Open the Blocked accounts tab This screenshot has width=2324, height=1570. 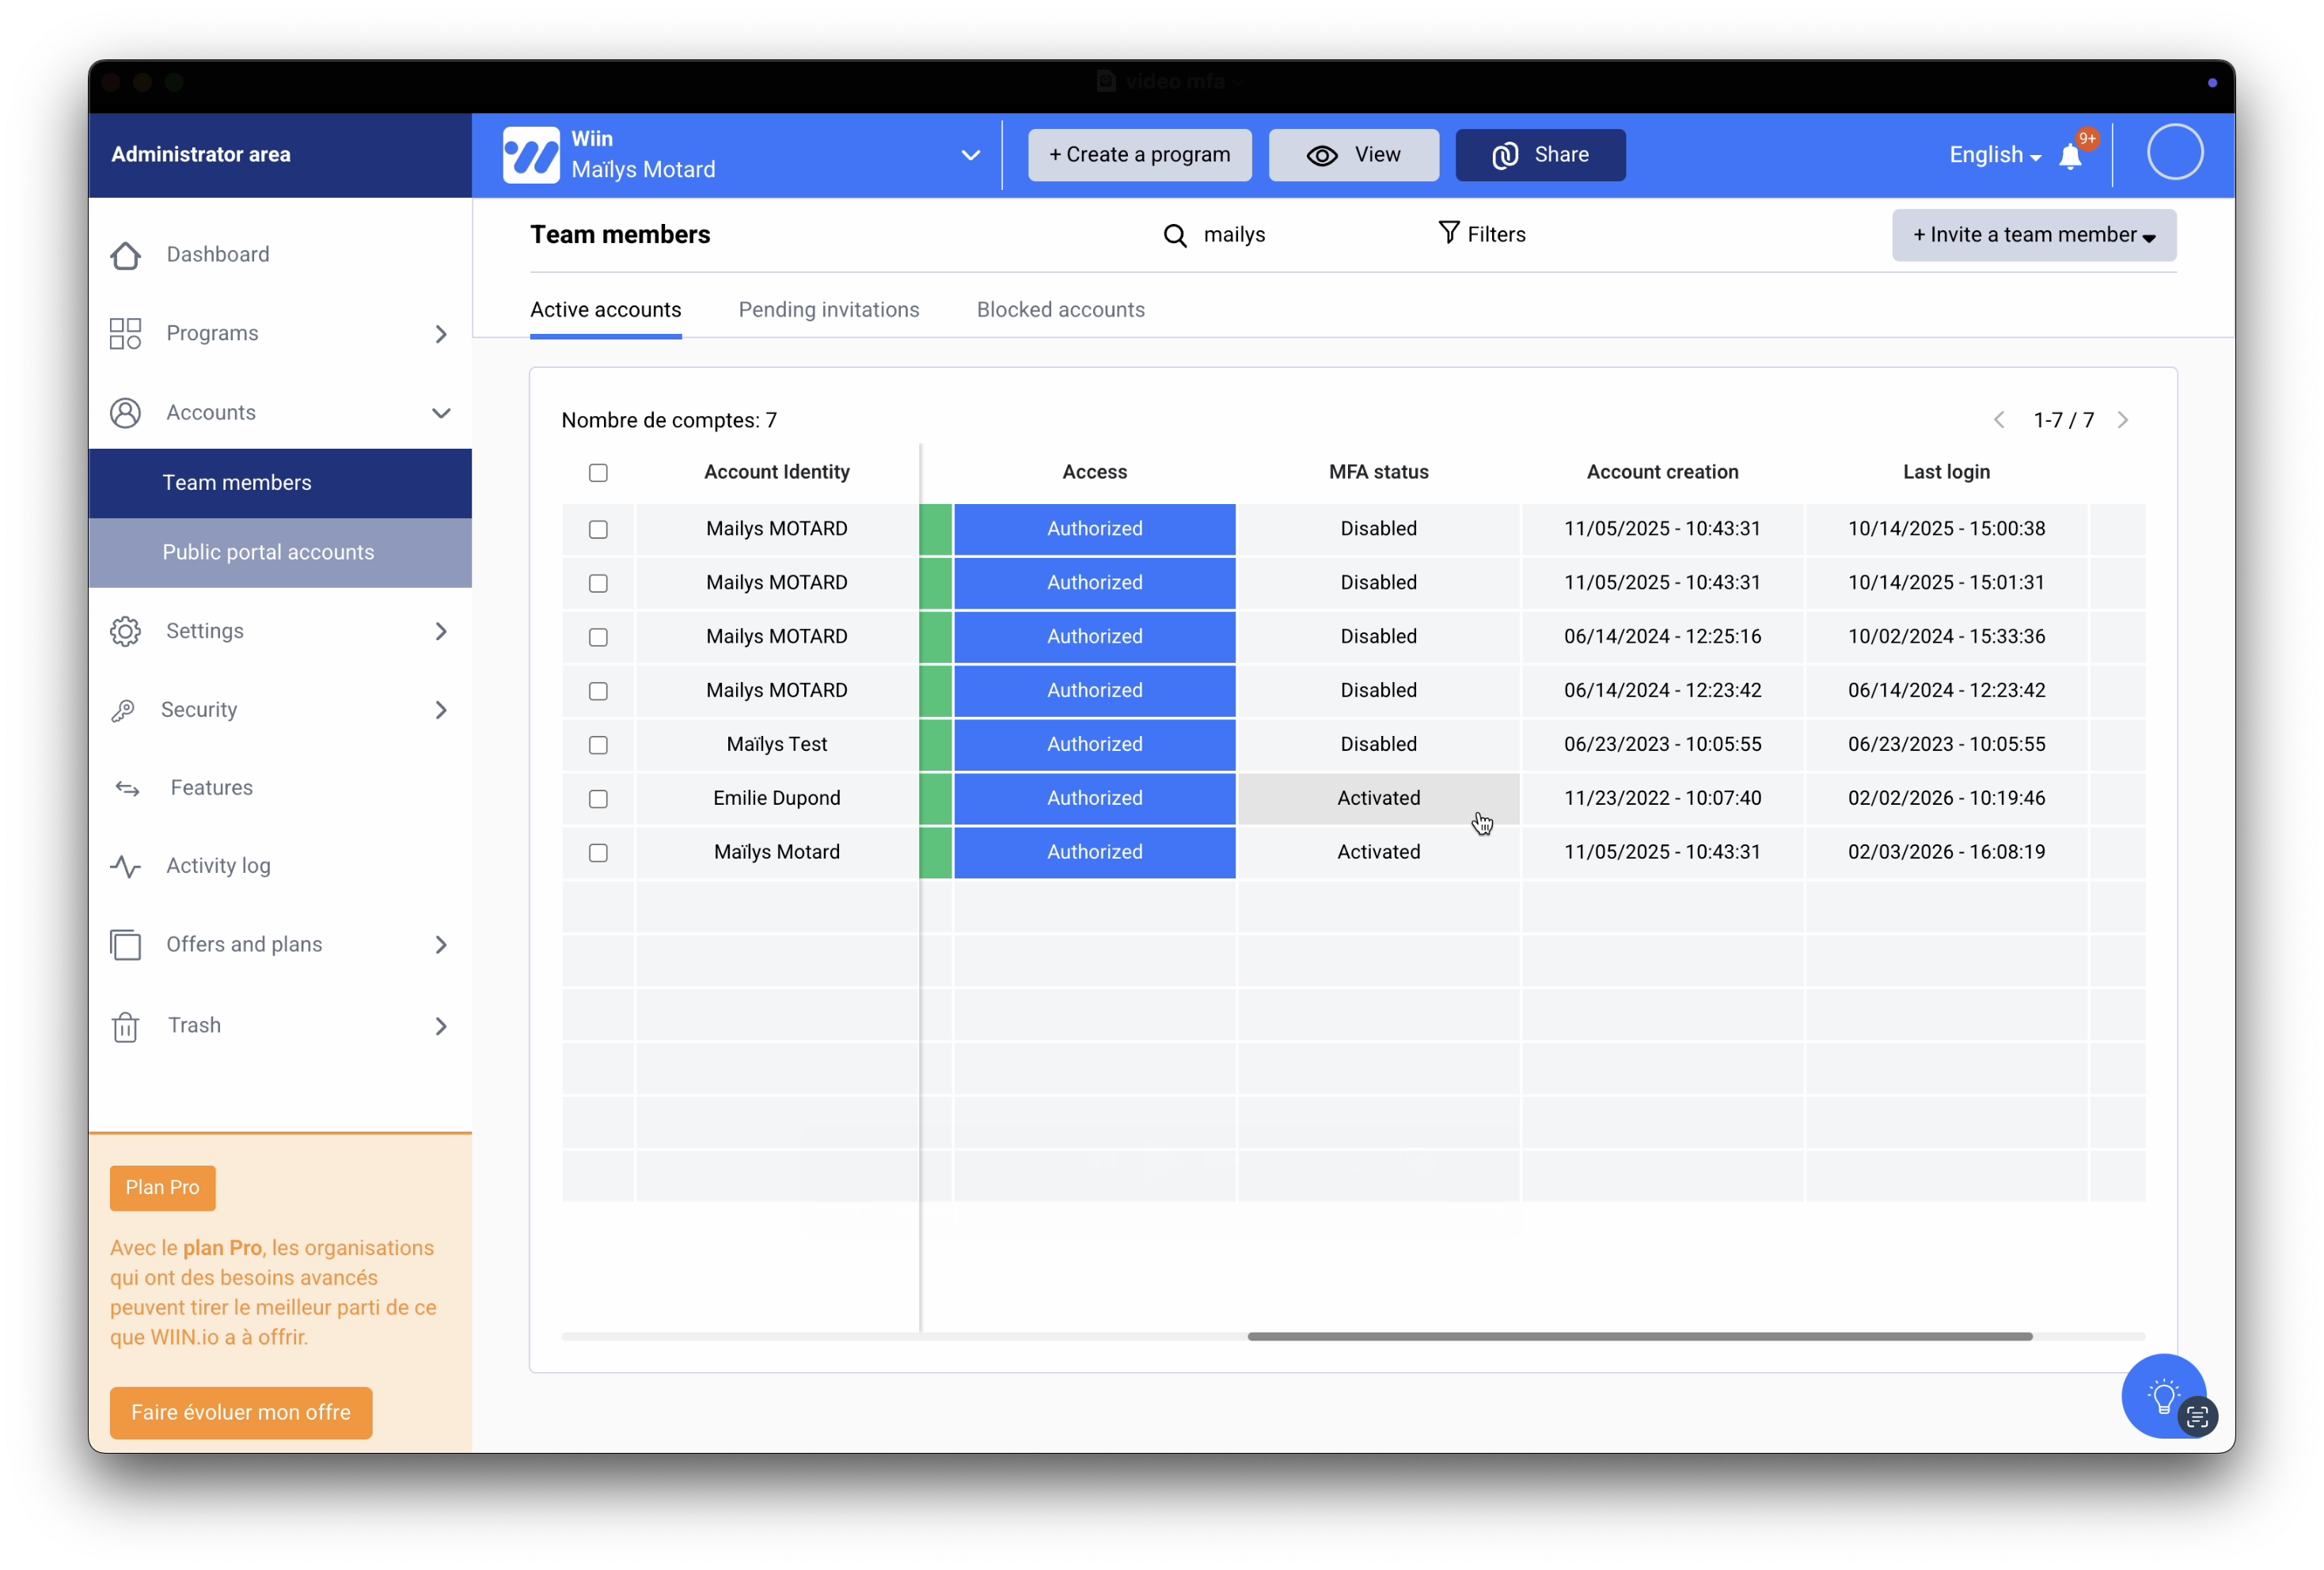[1060, 310]
